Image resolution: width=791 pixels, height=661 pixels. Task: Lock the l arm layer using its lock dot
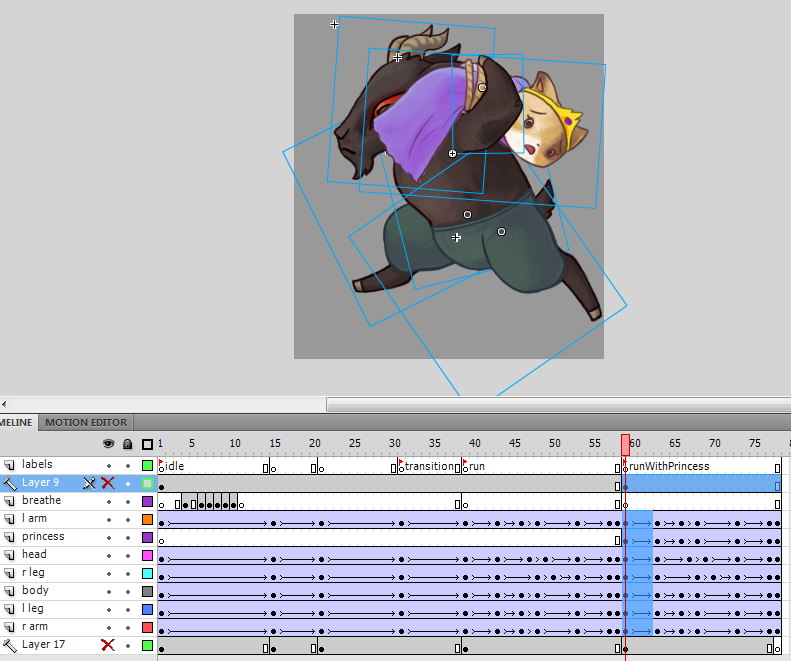(x=128, y=520)
